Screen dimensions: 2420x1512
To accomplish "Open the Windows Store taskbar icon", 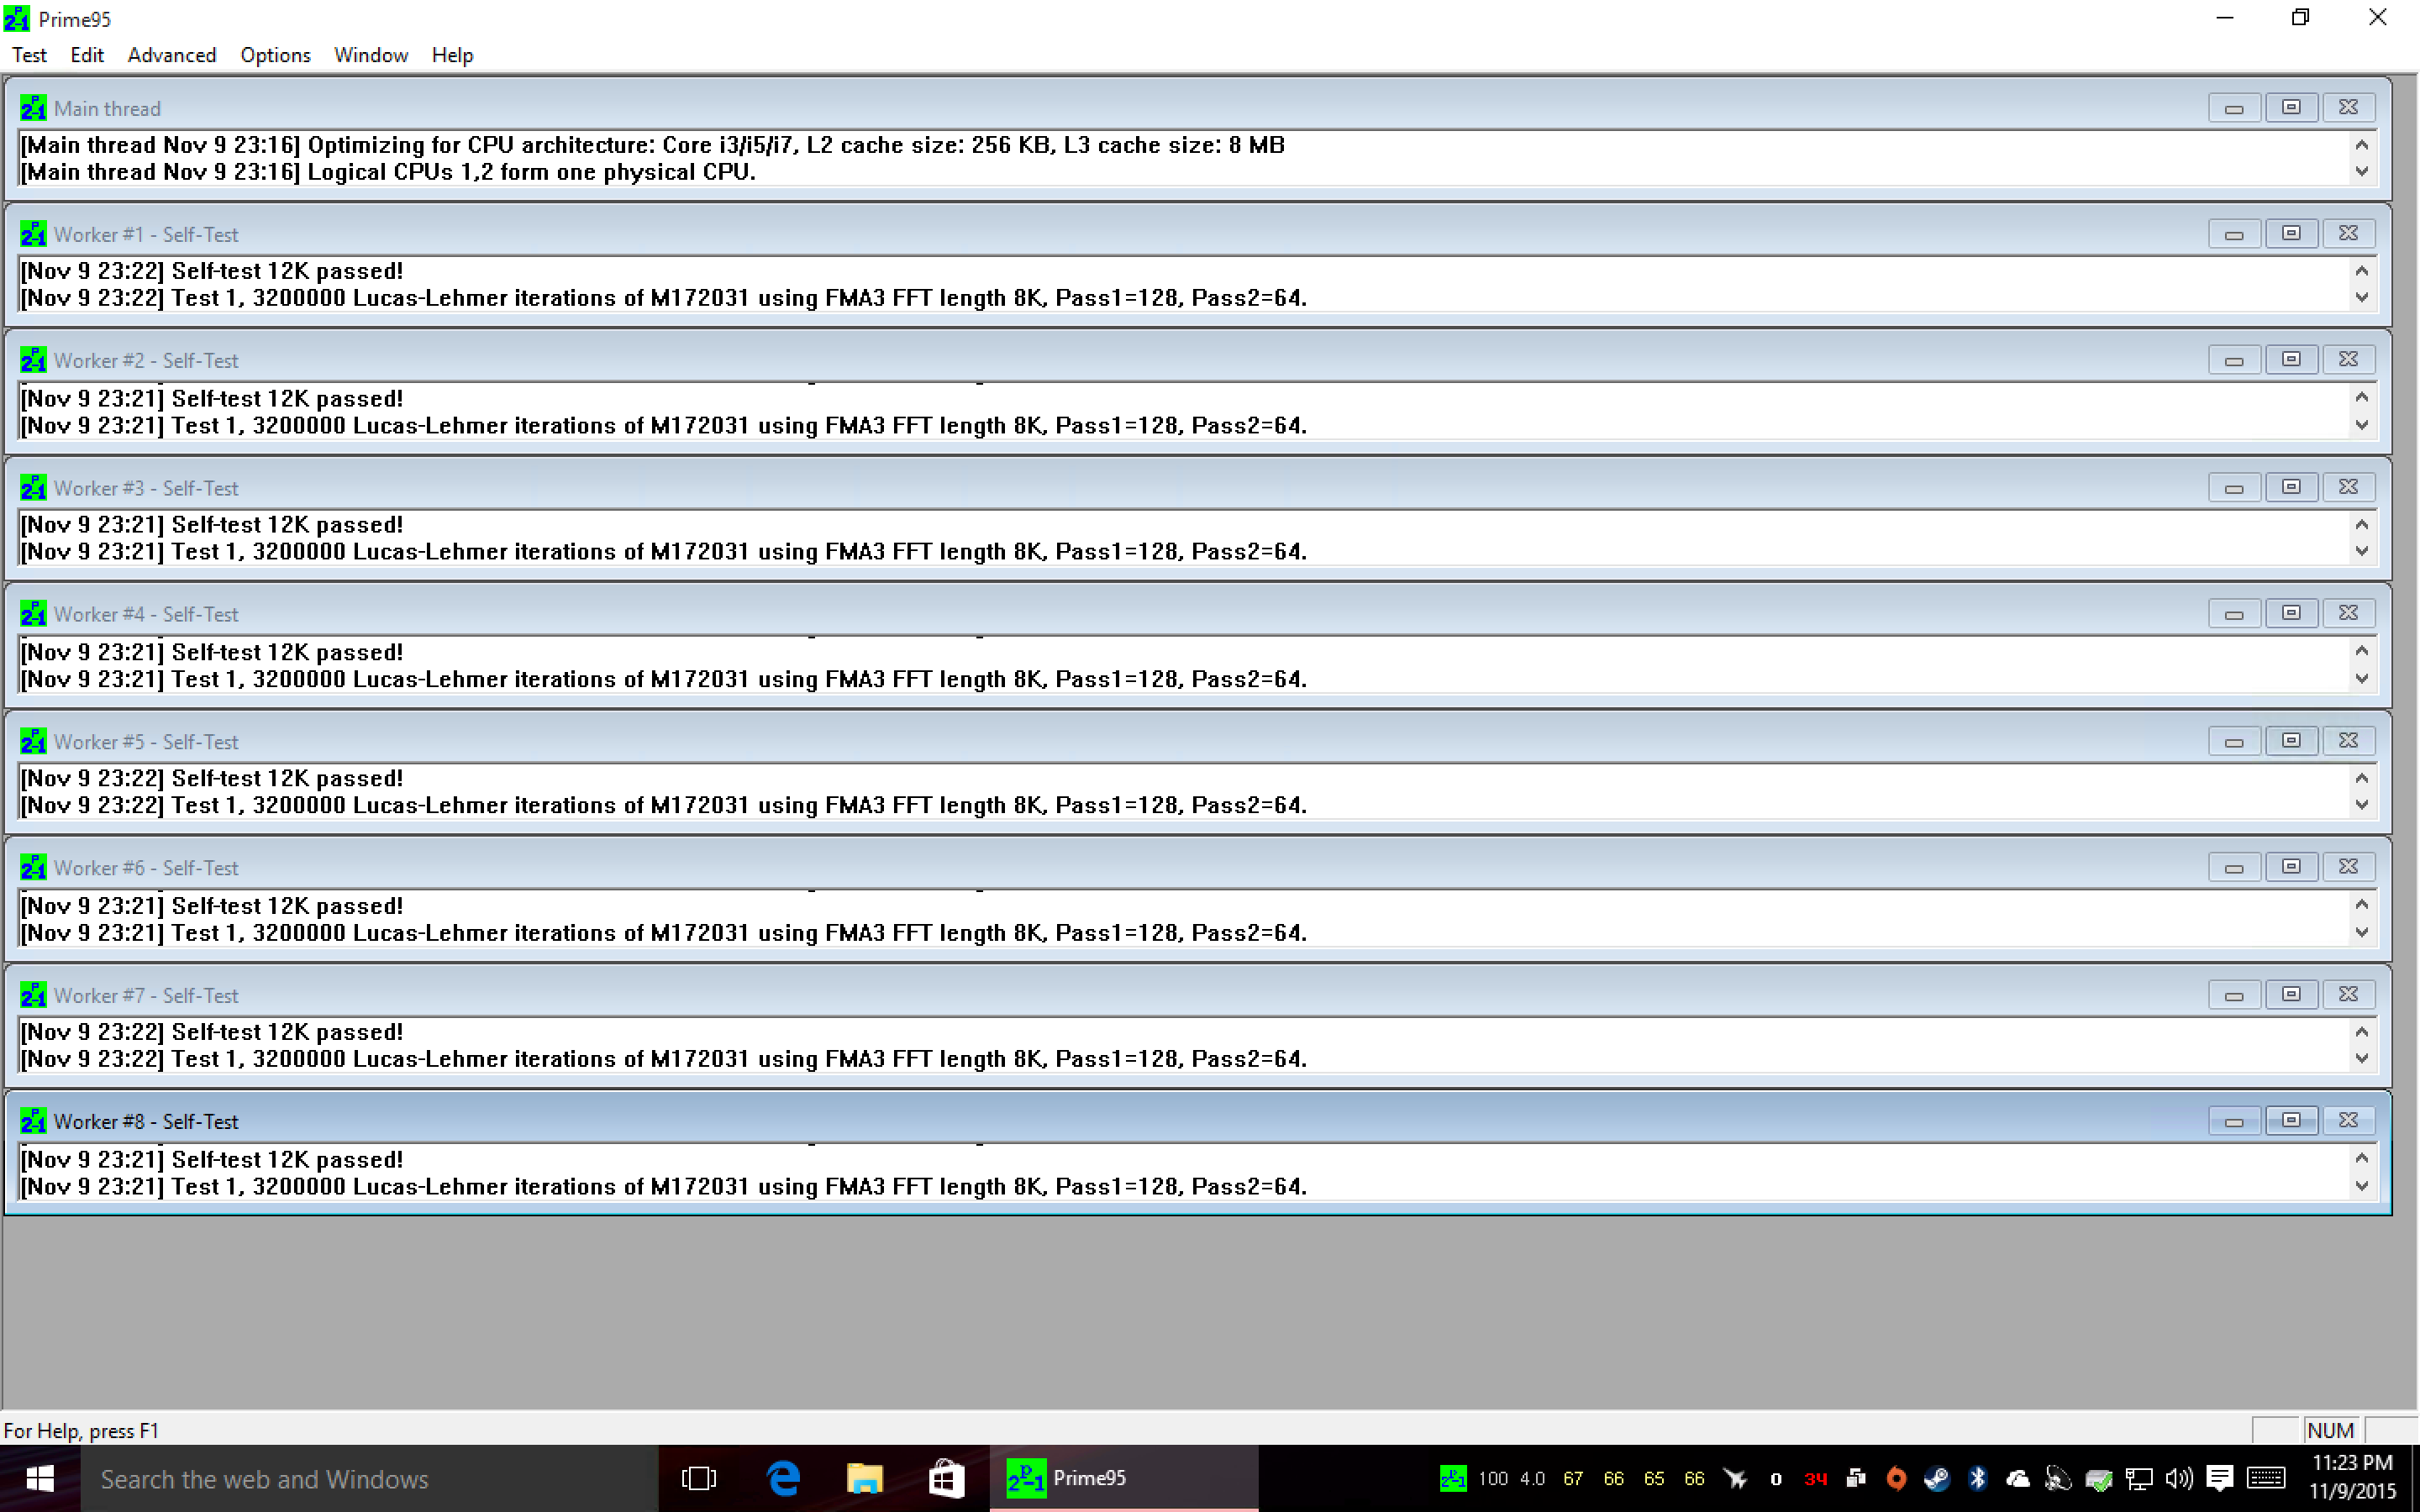I will pyautogui.click(x=945, y=1478).
